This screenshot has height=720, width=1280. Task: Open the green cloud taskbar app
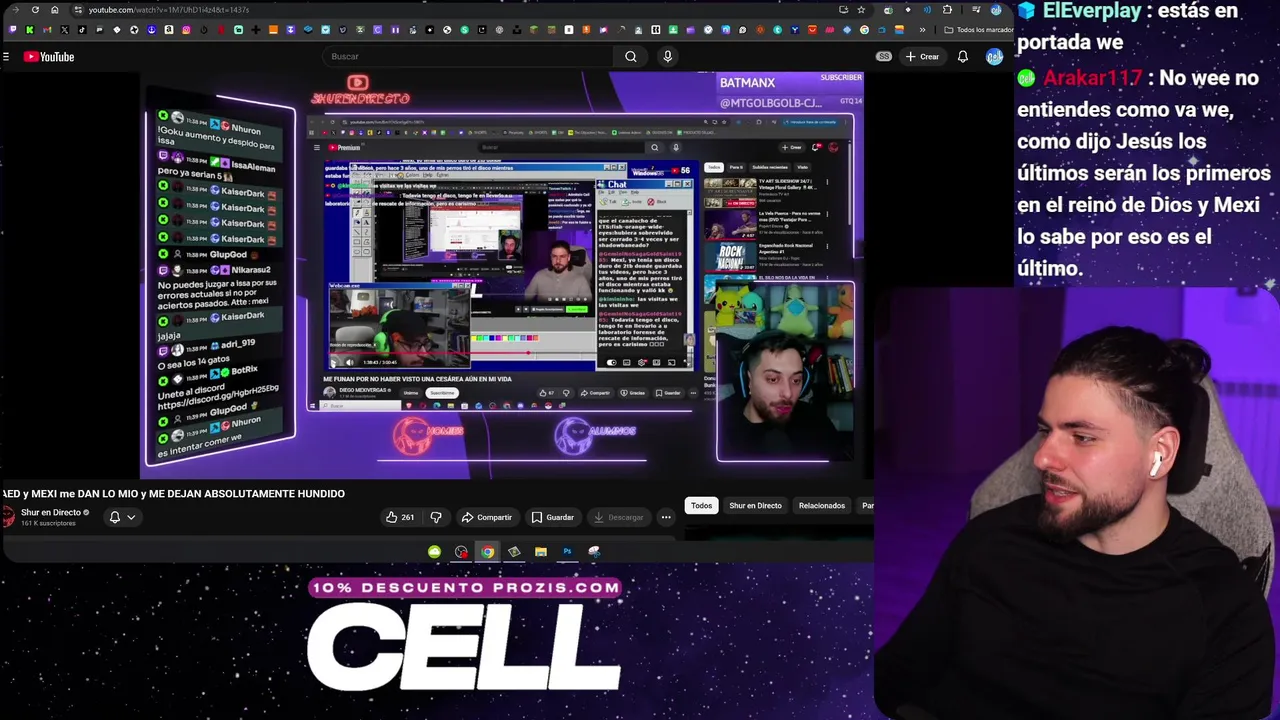434,552
